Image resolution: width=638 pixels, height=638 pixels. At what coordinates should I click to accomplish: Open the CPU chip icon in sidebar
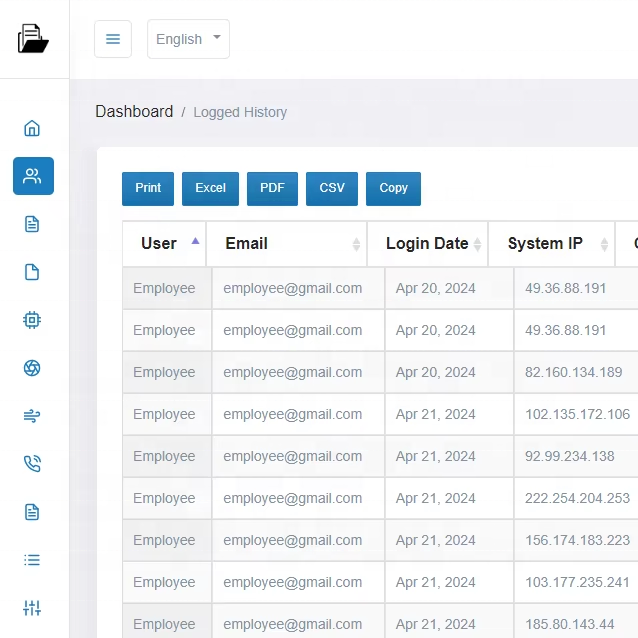[x=32, y=320]
